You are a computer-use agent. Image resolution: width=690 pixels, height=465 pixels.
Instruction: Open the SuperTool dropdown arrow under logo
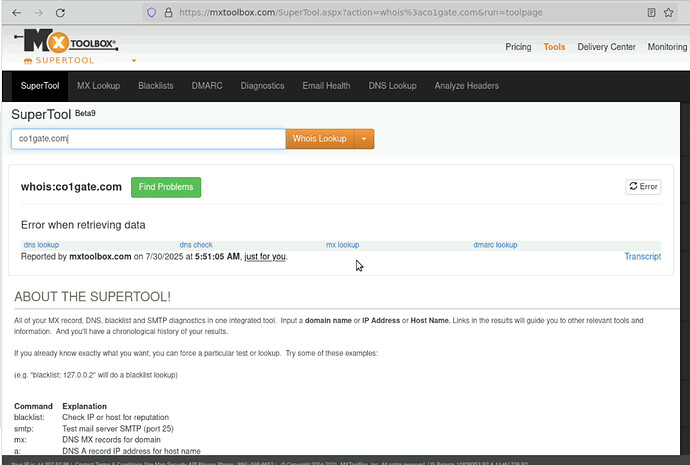click(x=134, y=60)
